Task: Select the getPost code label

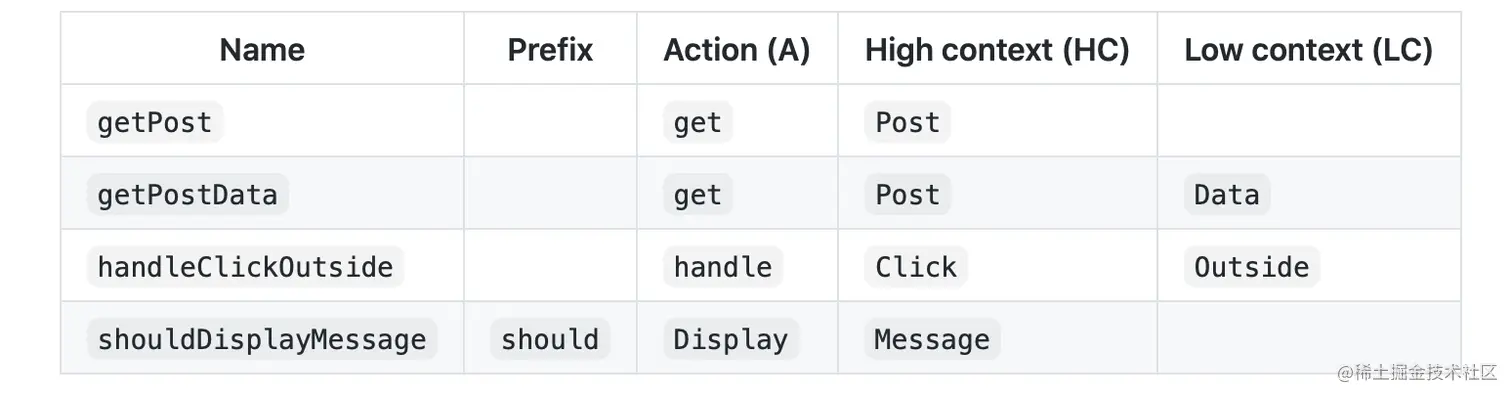Action: point(155,122)
